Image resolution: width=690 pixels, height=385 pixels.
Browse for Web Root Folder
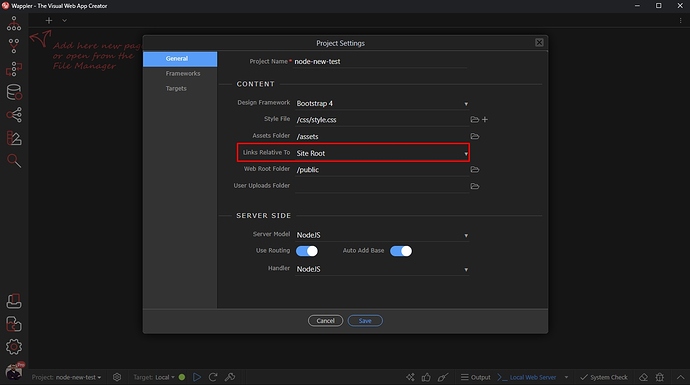[x=474, y=169]
